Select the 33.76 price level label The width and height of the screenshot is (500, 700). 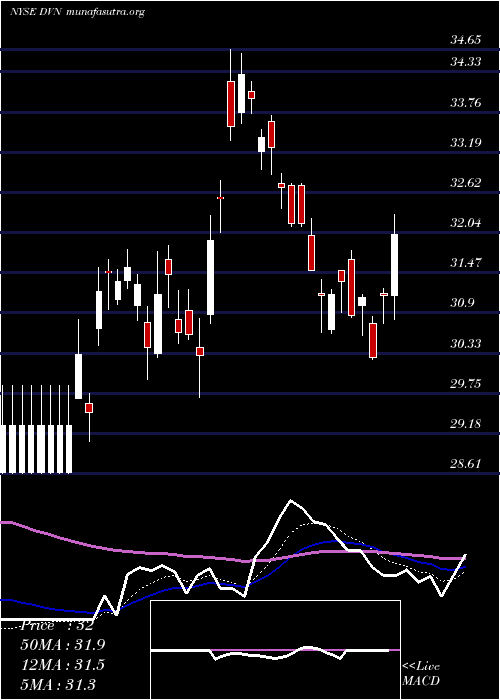465,103
